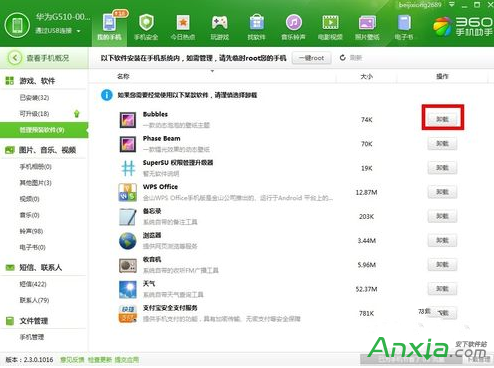
Task: Click the SuperSU hash icon
Action: 128,168
